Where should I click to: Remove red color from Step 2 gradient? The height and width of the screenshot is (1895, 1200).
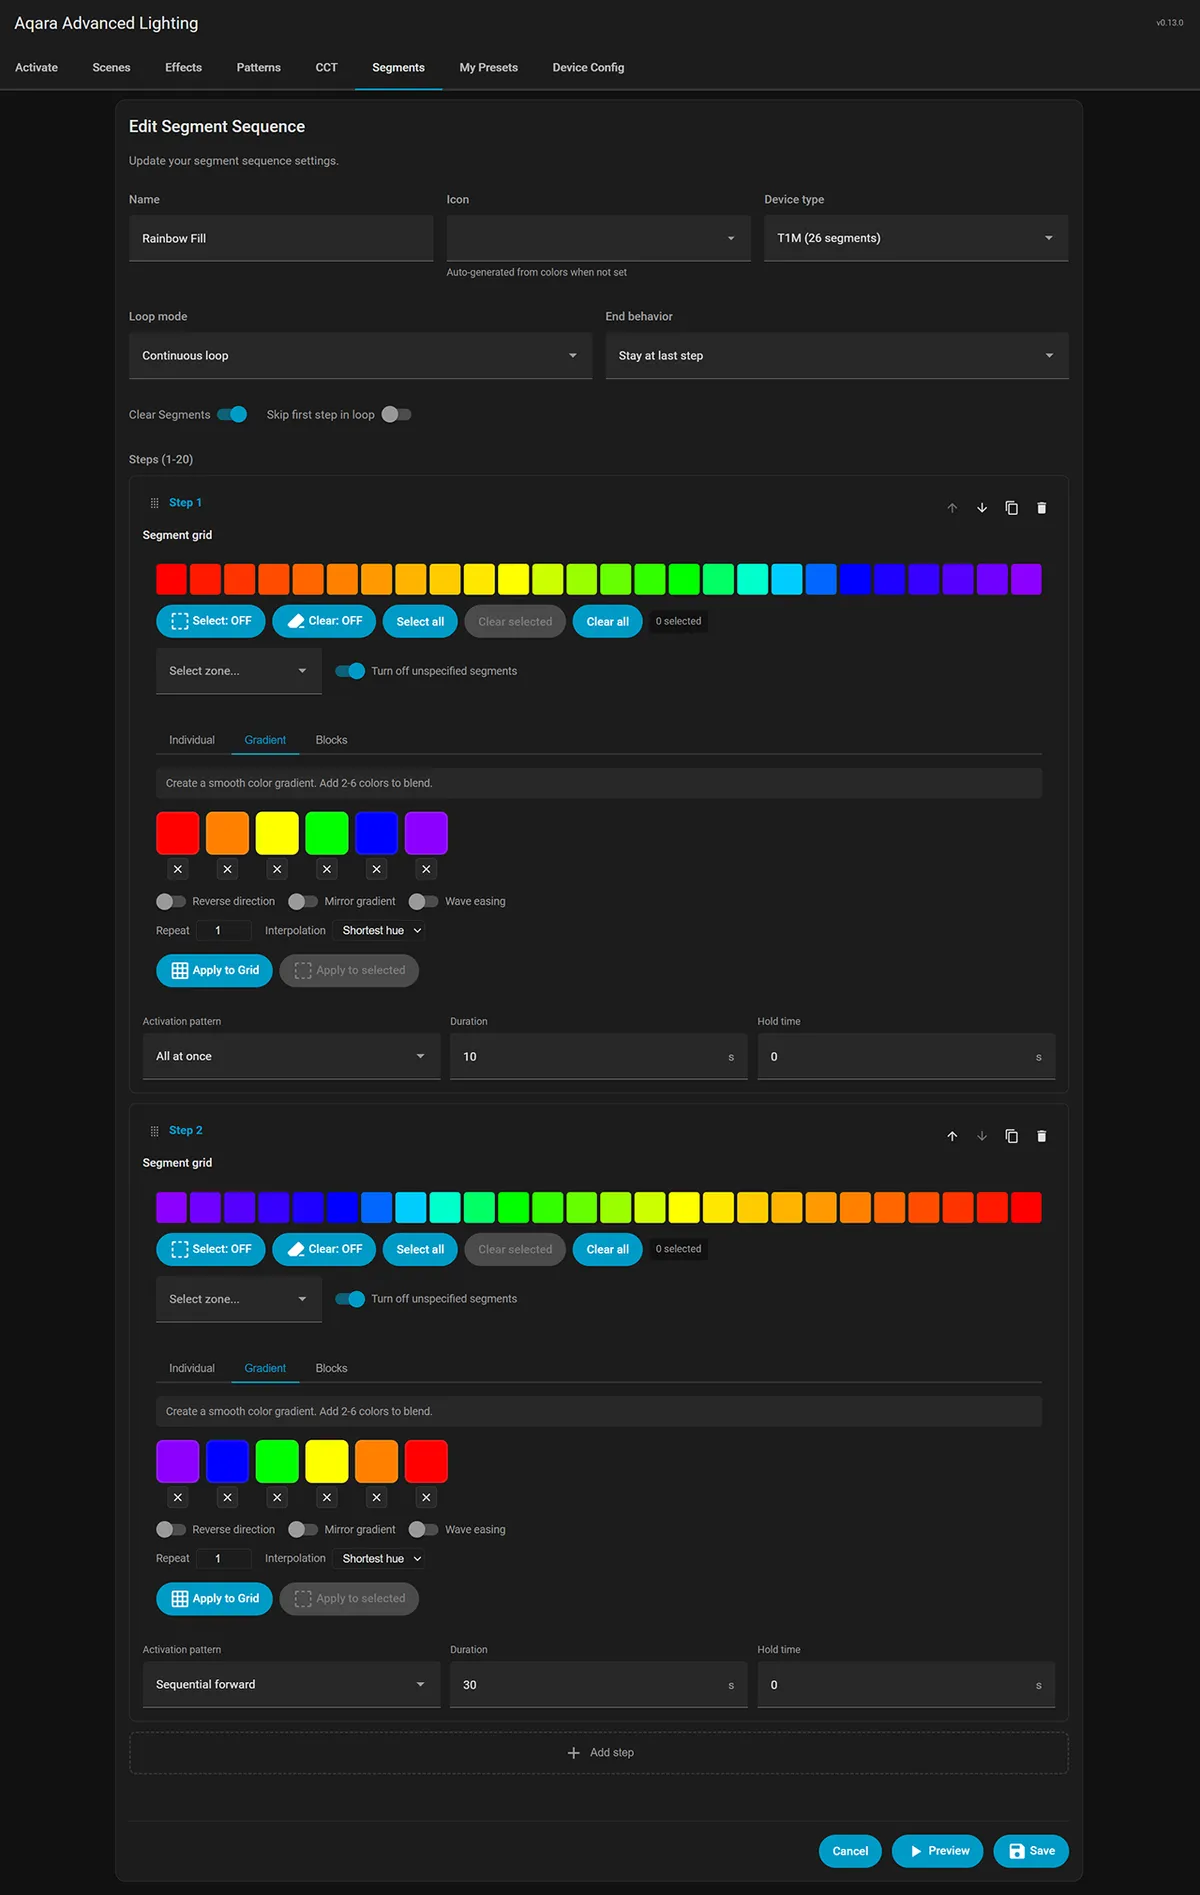[427, 1497]
